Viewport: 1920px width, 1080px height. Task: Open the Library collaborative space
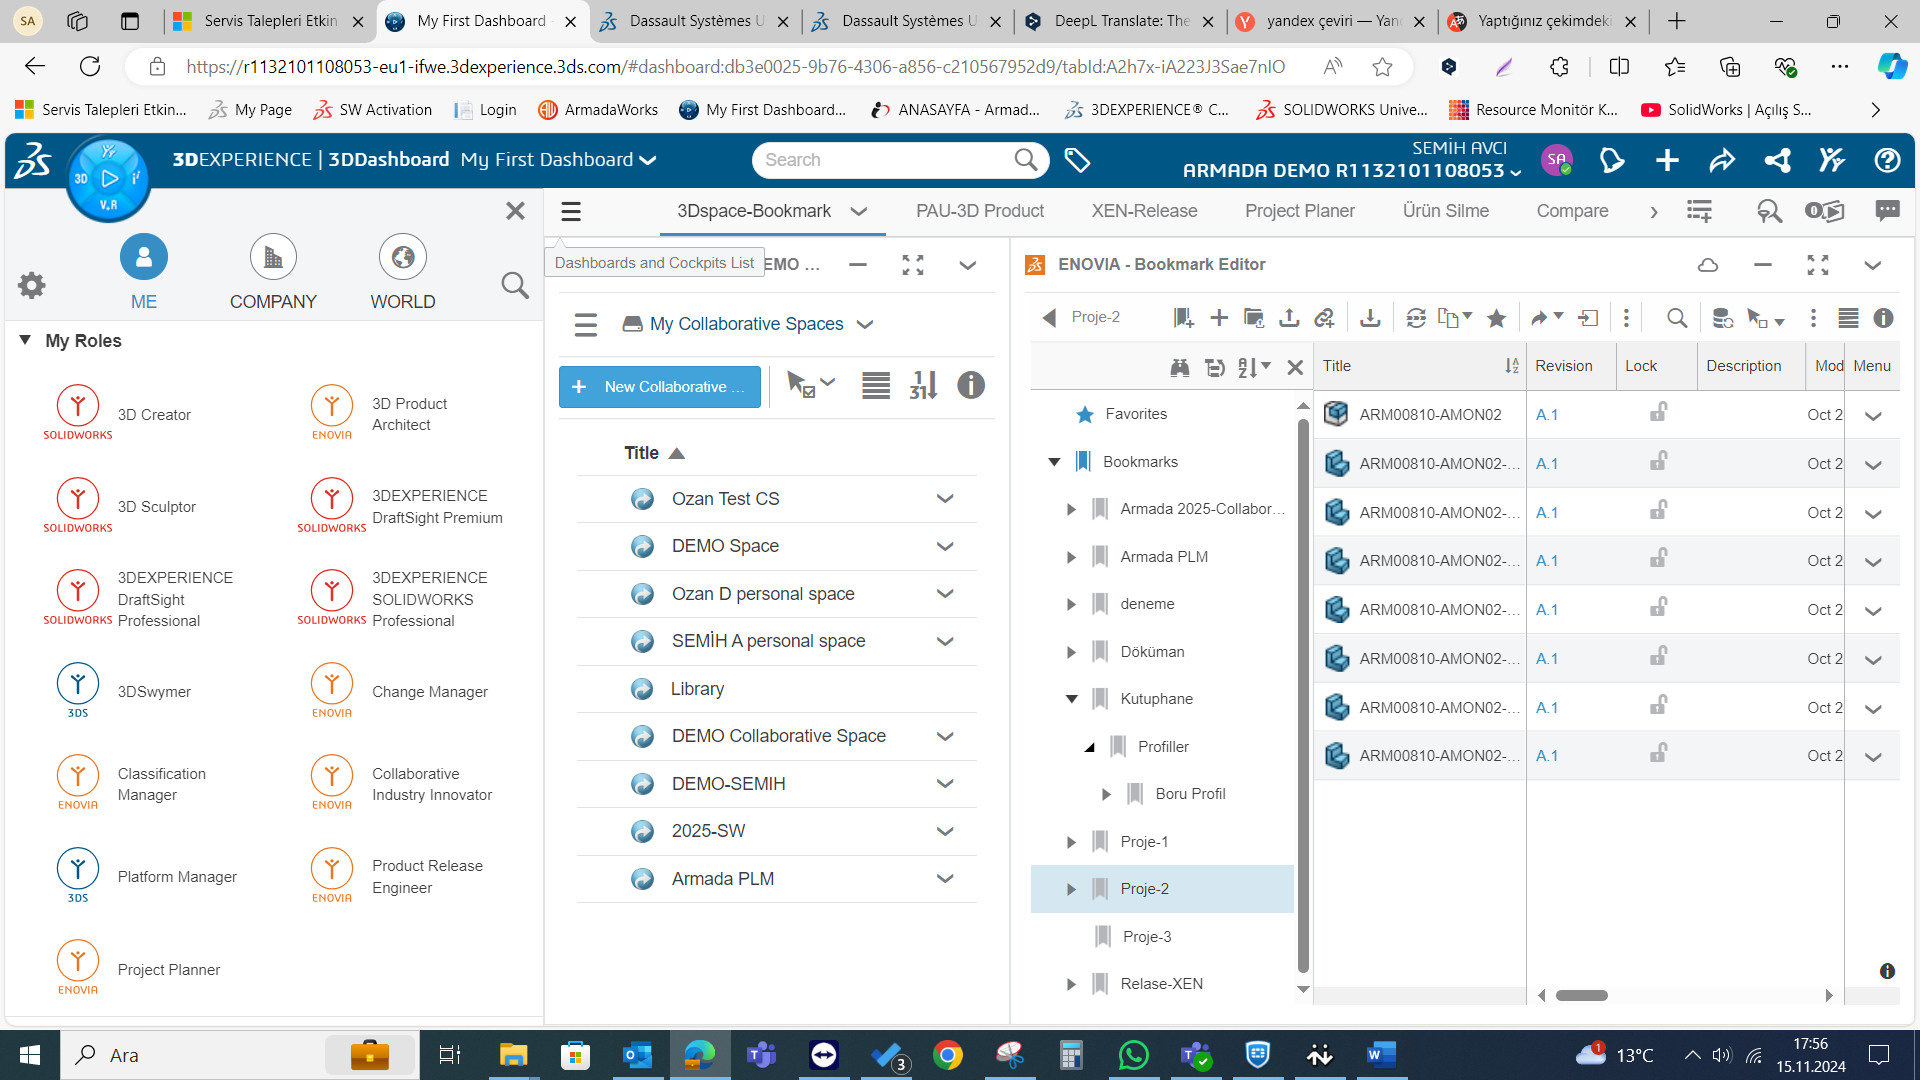pos(697,689)
